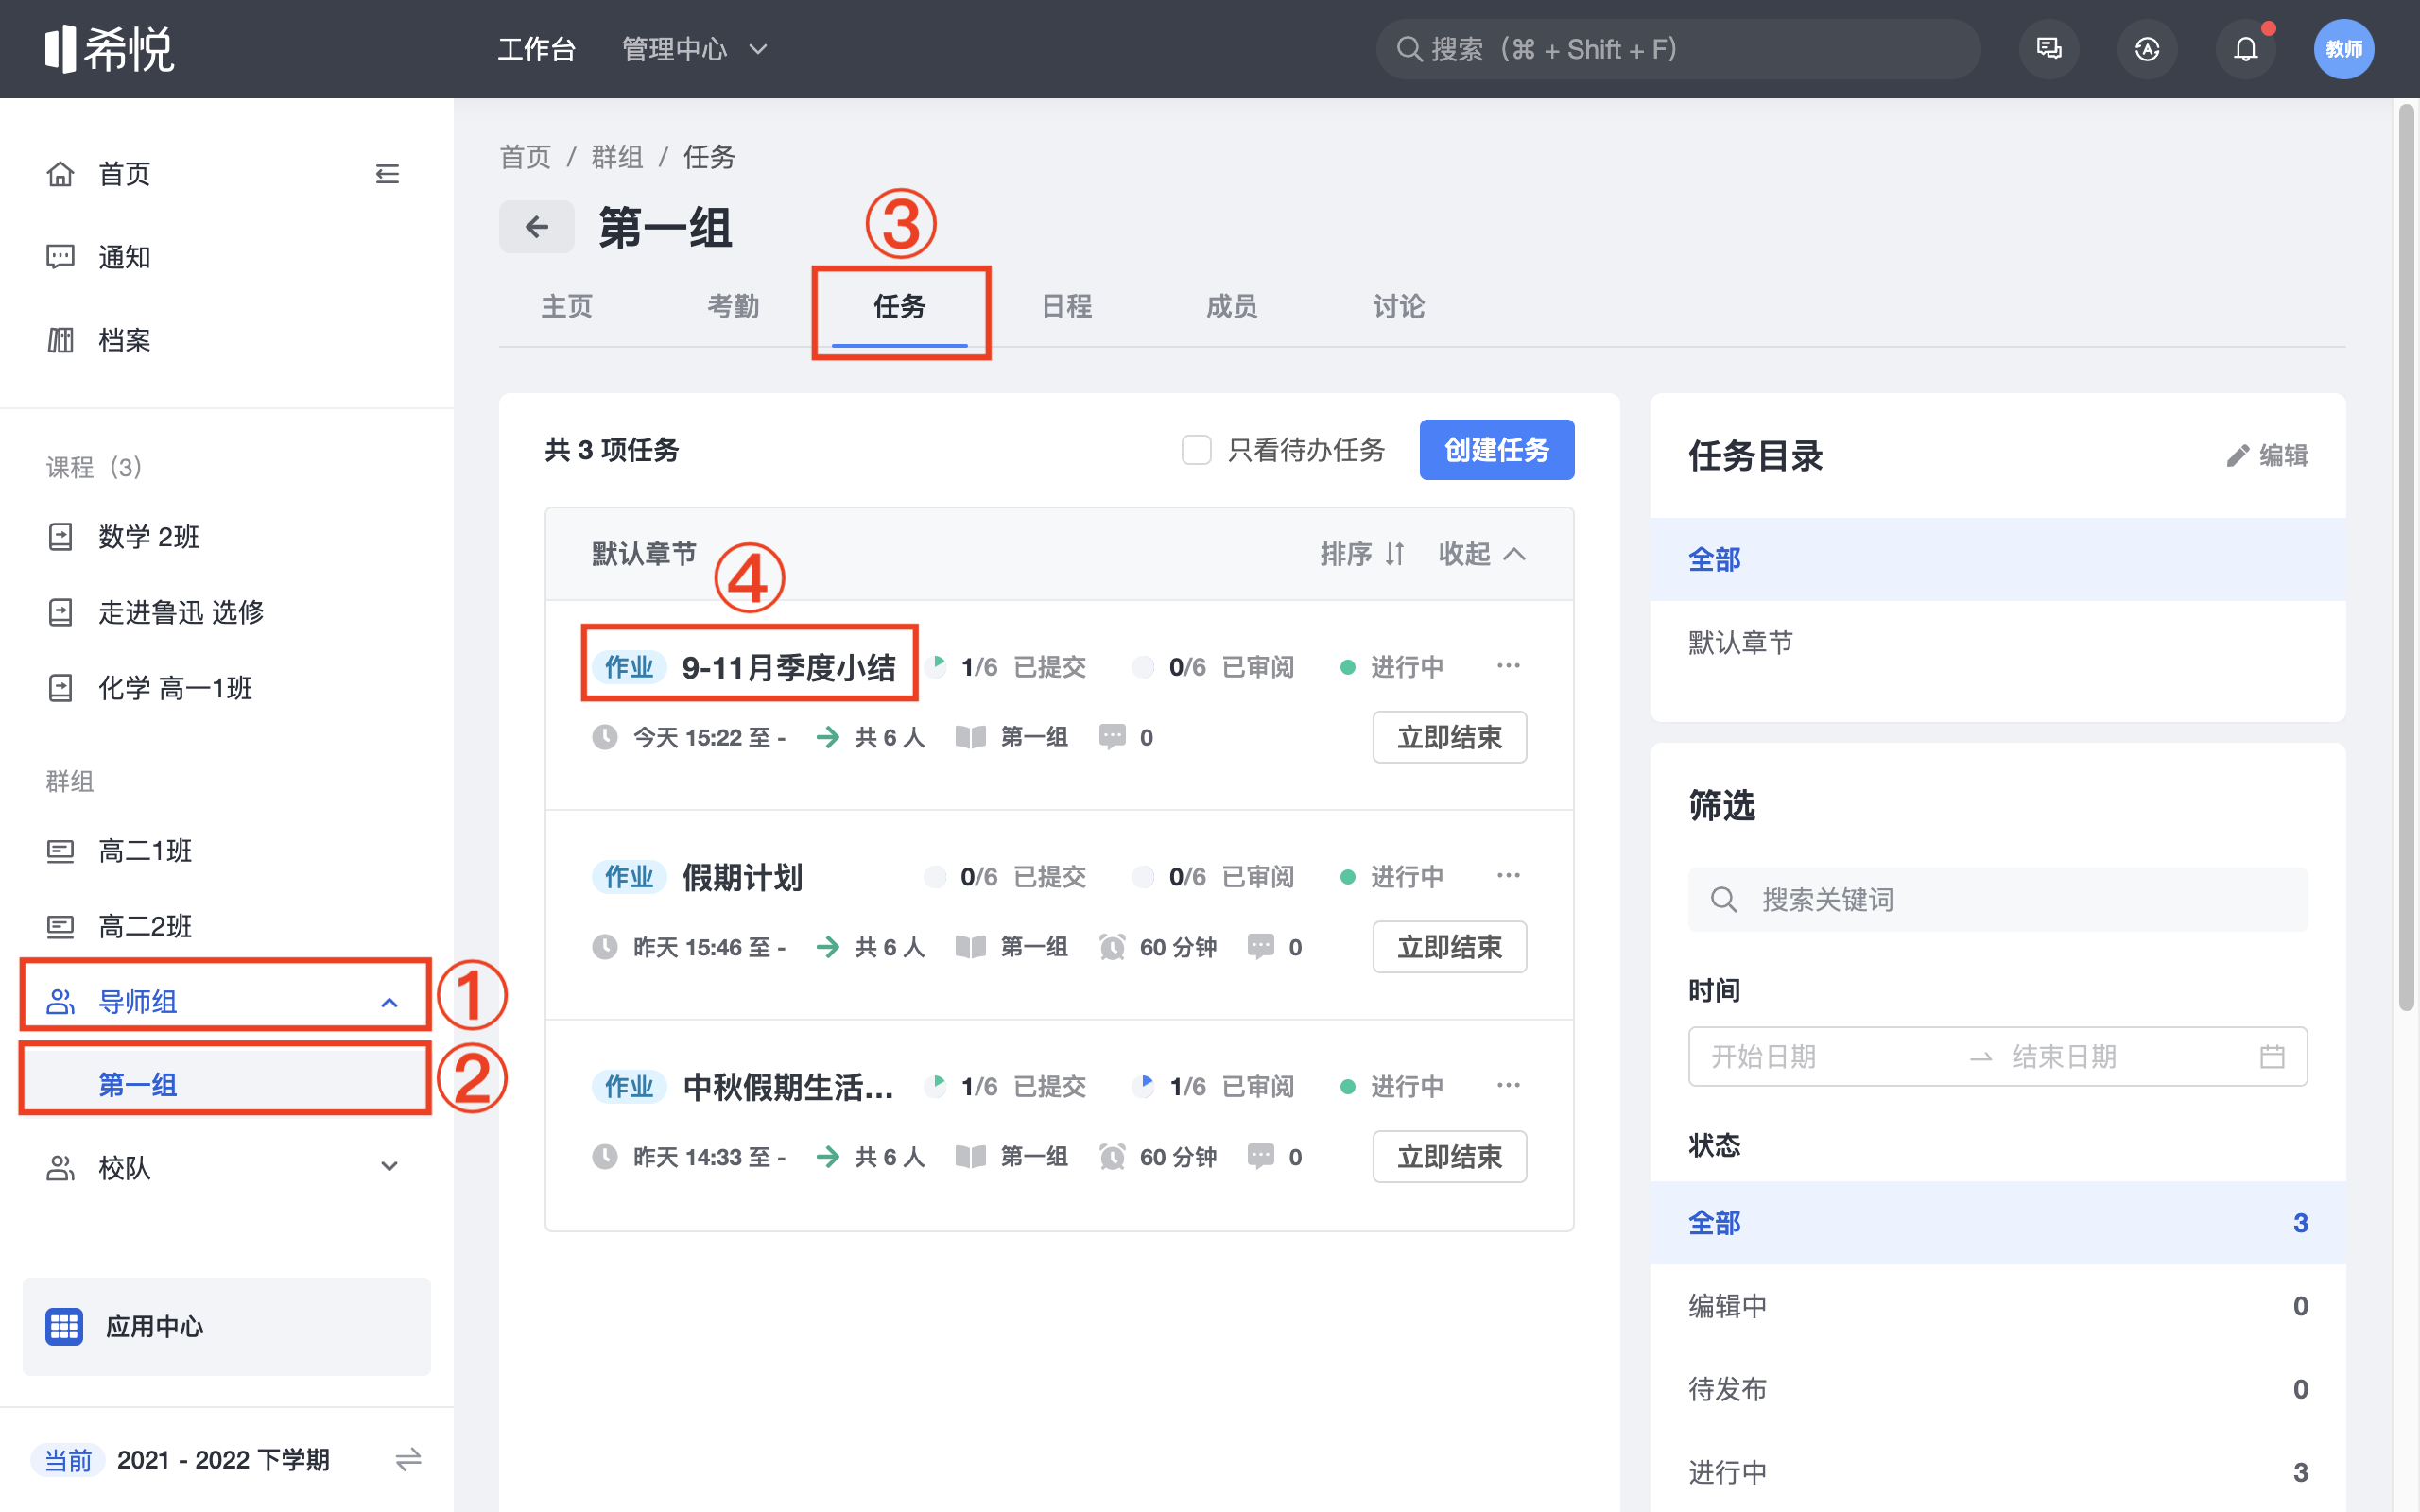Viewport: 2420px width, 1512px height.
Task: Click the 创建任务 button
Action: pos(1496,450)
